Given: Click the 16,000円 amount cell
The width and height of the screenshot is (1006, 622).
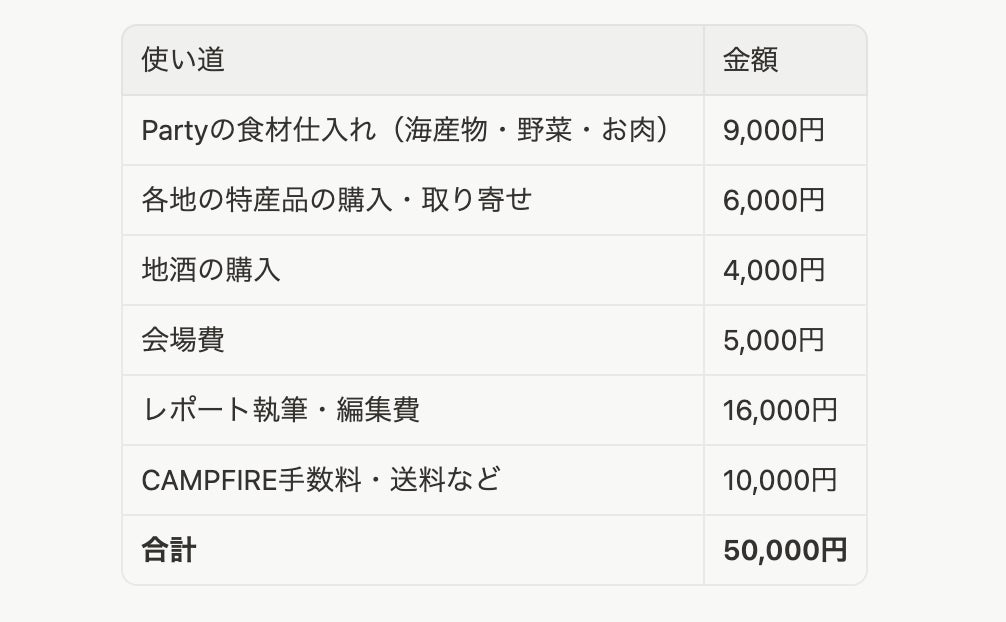Looking at the screenshot, I should [780, 410].
